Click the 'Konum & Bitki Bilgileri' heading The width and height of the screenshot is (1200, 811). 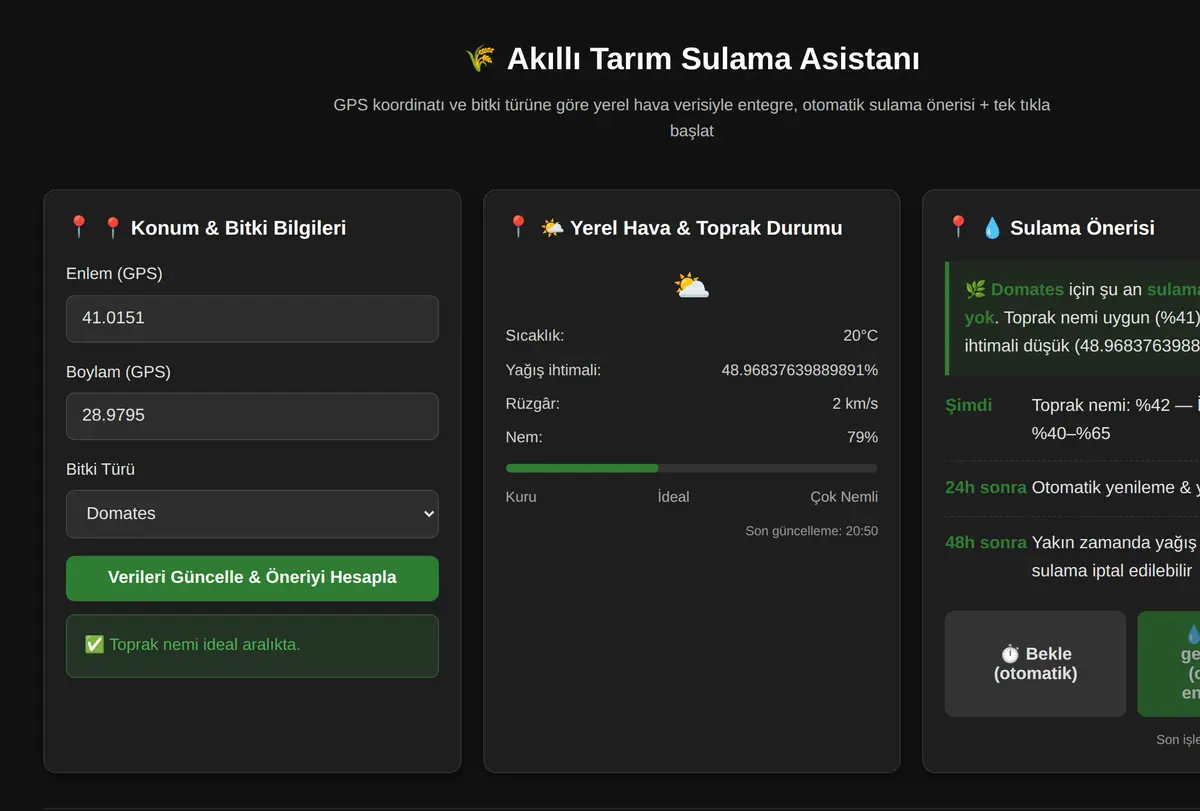point(238,228)
